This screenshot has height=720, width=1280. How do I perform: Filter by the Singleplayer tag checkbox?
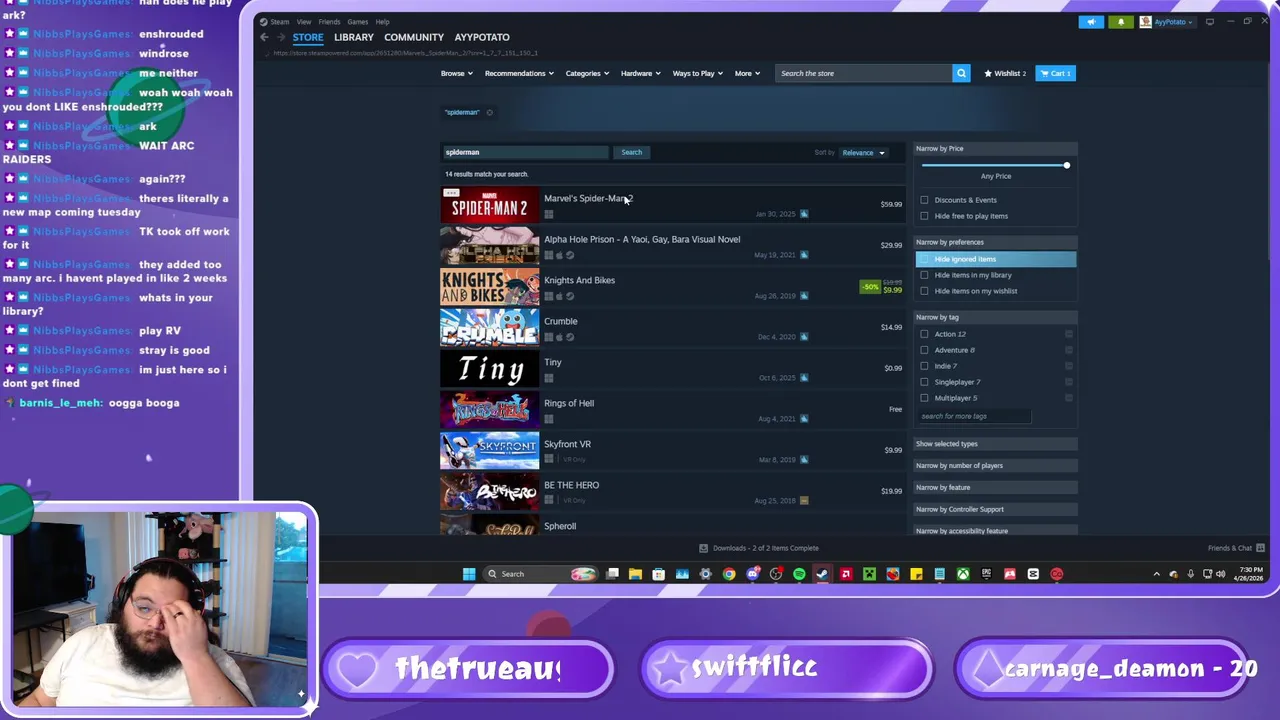(924, 382)
